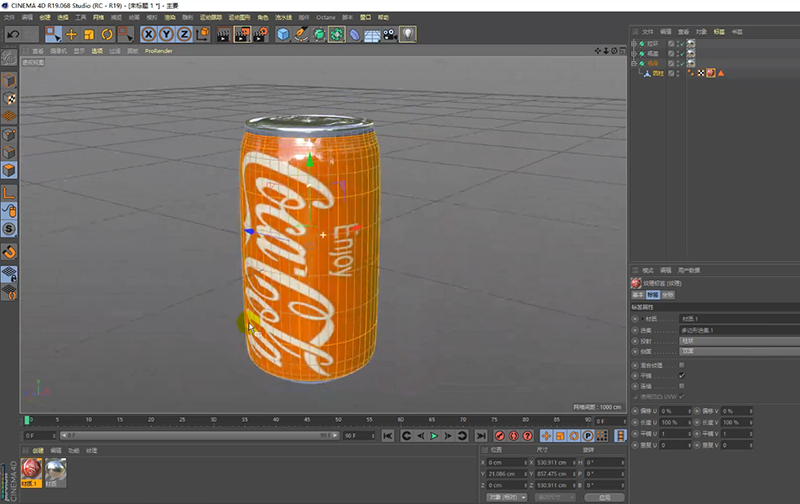Open the size mode dropdown beside 对象 (相对)

tap(555, 497)
